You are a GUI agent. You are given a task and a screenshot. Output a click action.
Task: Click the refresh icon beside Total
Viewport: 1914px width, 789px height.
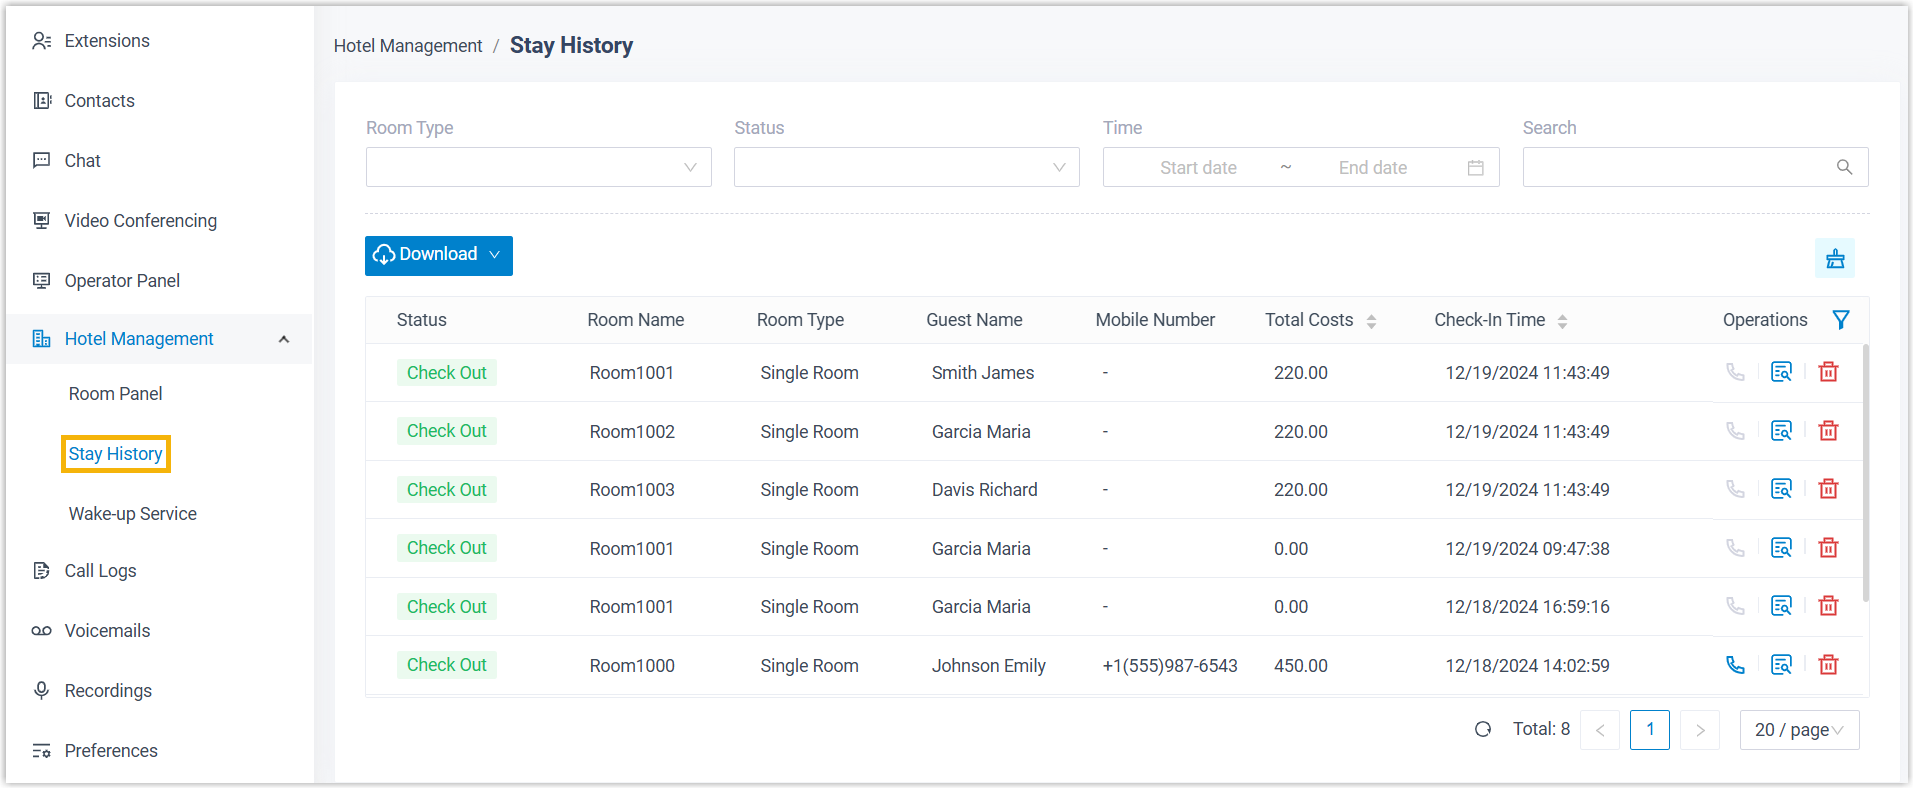click(1483, 730)
